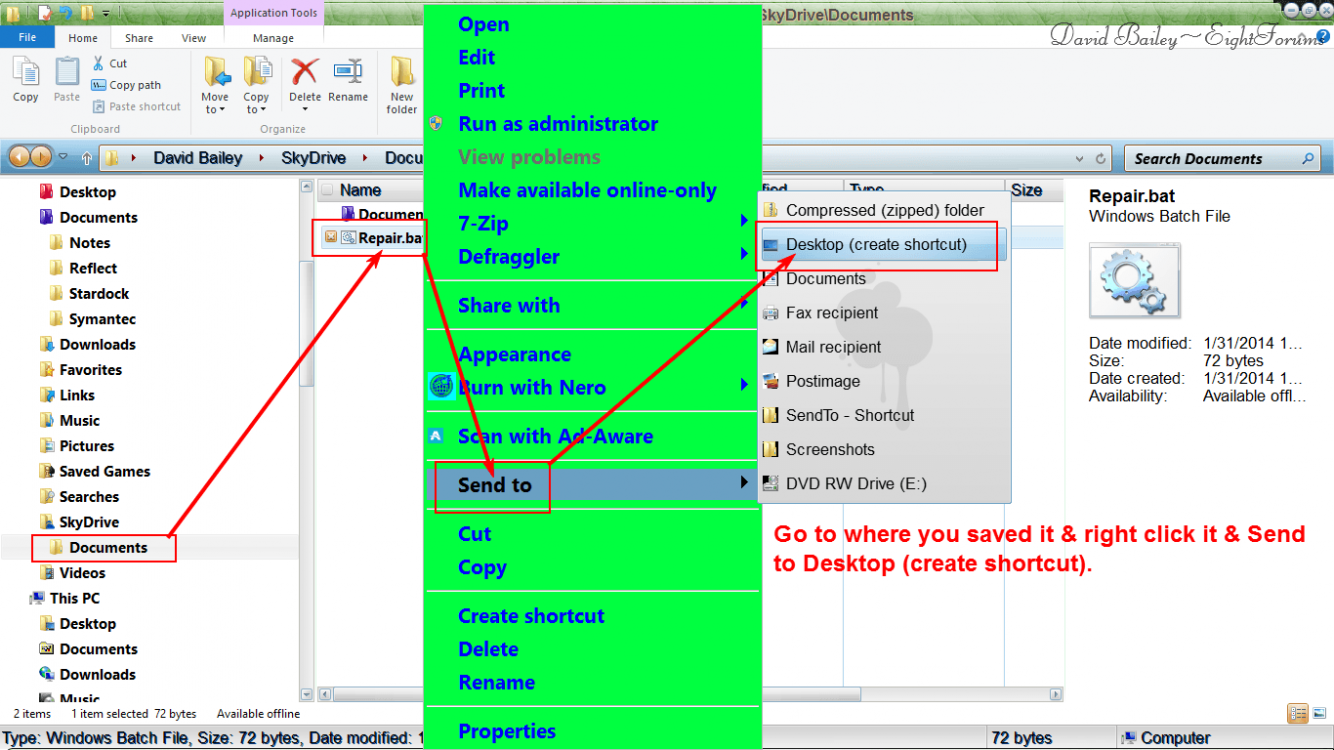Screen dimensions: 1334x750
Task: Switch to details view using status bar icon
Action: (1298, 713)
